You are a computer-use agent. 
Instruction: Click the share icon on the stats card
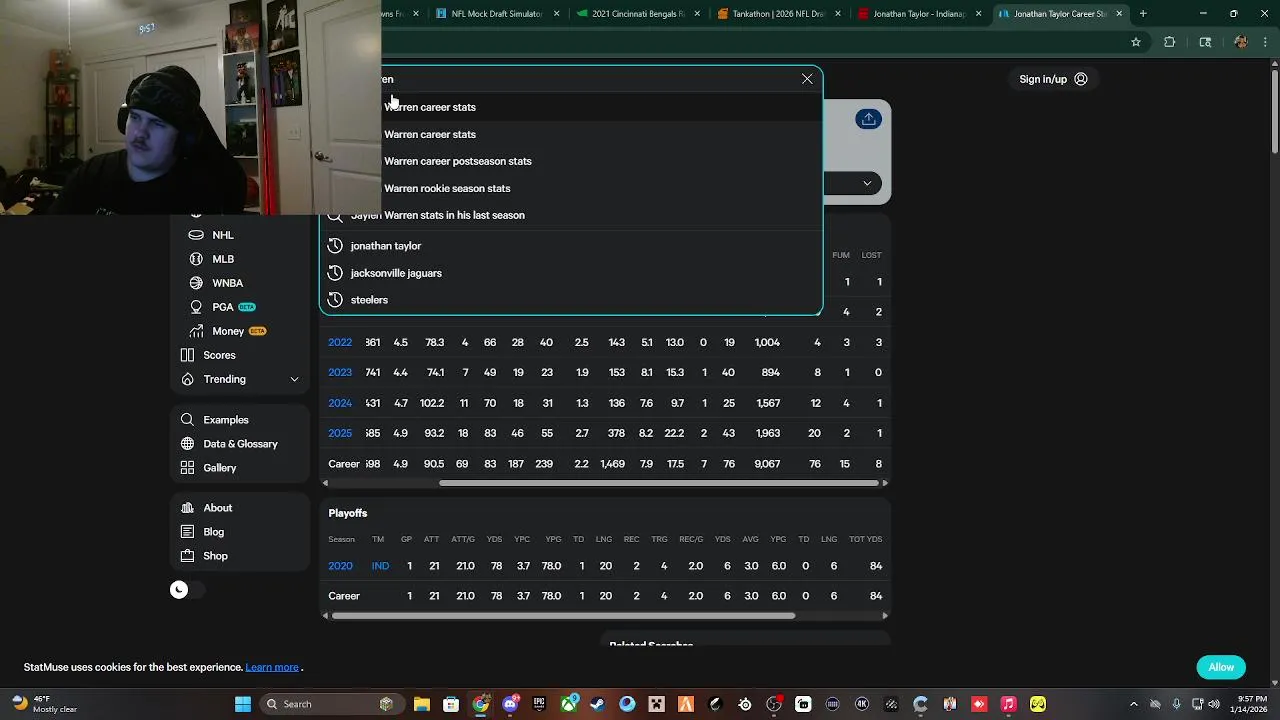tap(868, 119)
